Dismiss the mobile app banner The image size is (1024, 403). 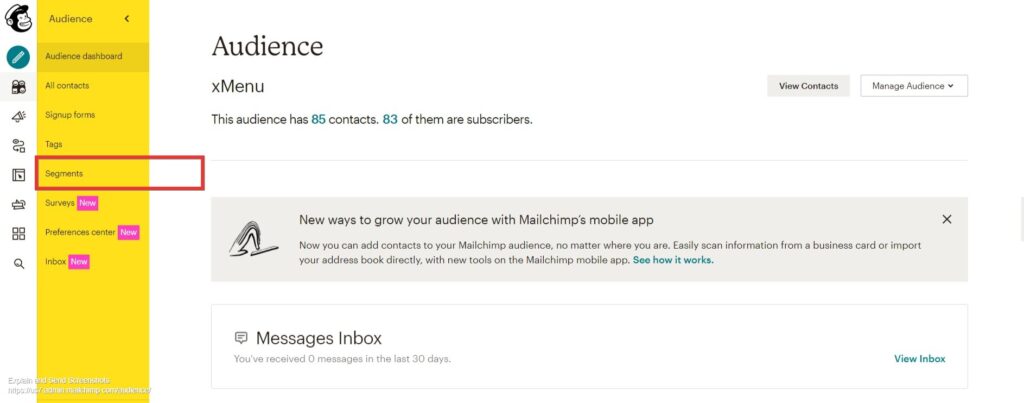click(946, 219)
